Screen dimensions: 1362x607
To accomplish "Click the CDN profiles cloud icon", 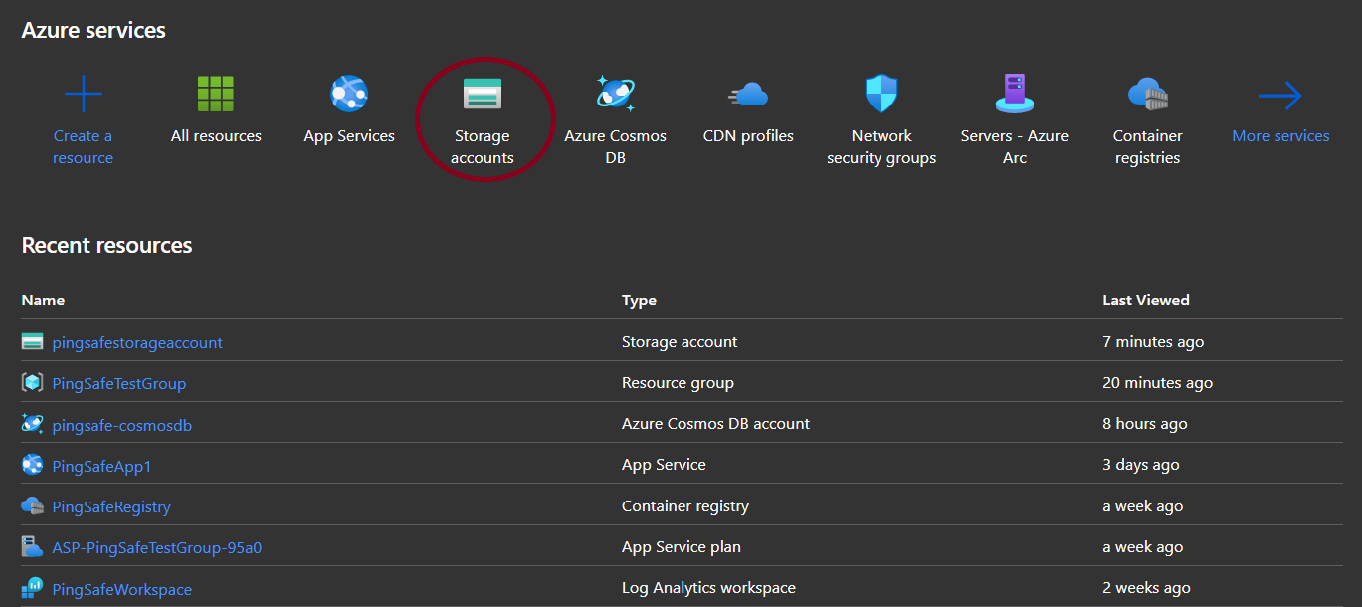I will [748, 95].
